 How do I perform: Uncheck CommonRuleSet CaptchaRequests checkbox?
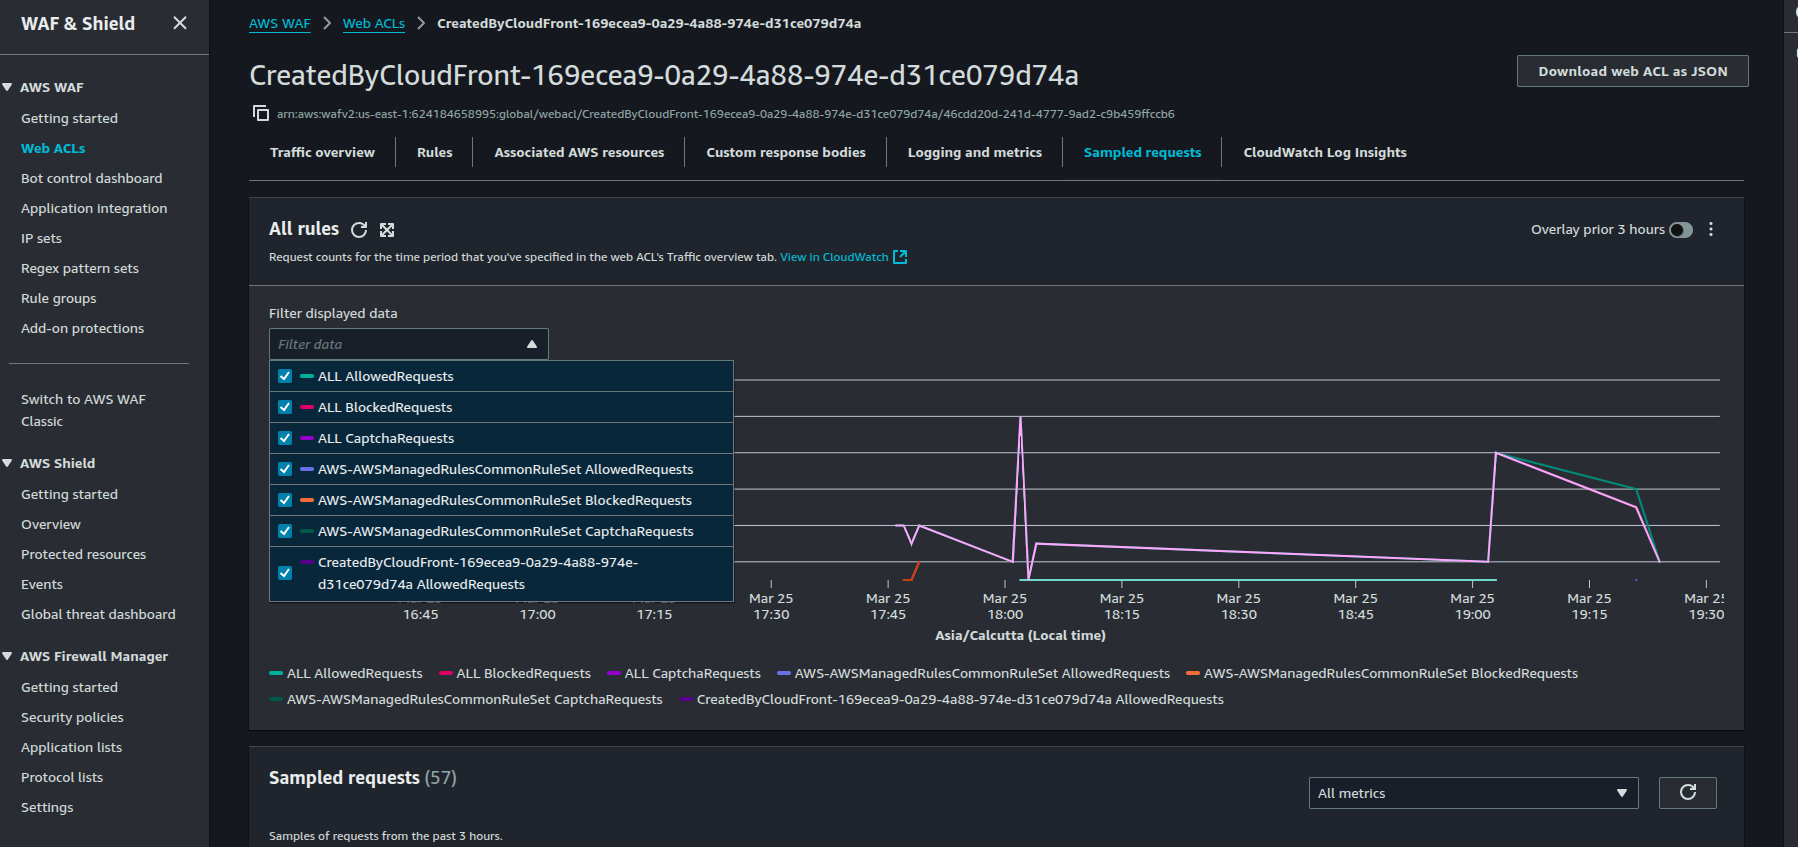(x=285, y=531)
